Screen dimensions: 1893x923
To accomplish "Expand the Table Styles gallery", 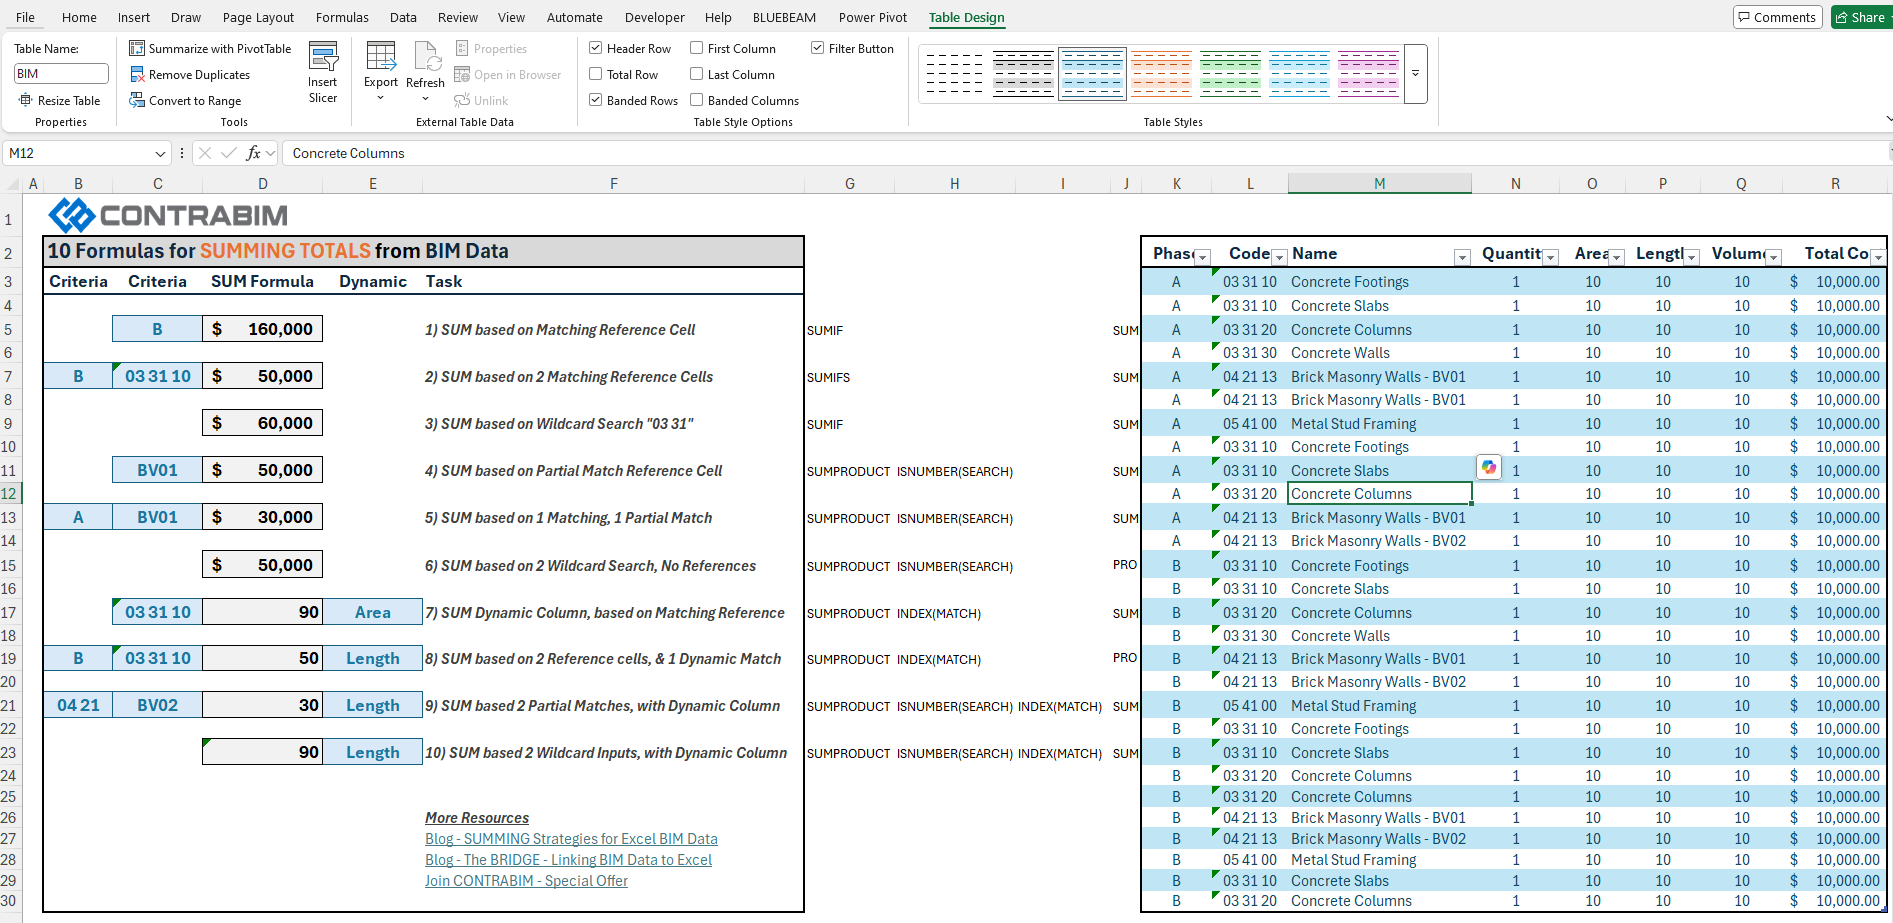I will click(1415, 74).
